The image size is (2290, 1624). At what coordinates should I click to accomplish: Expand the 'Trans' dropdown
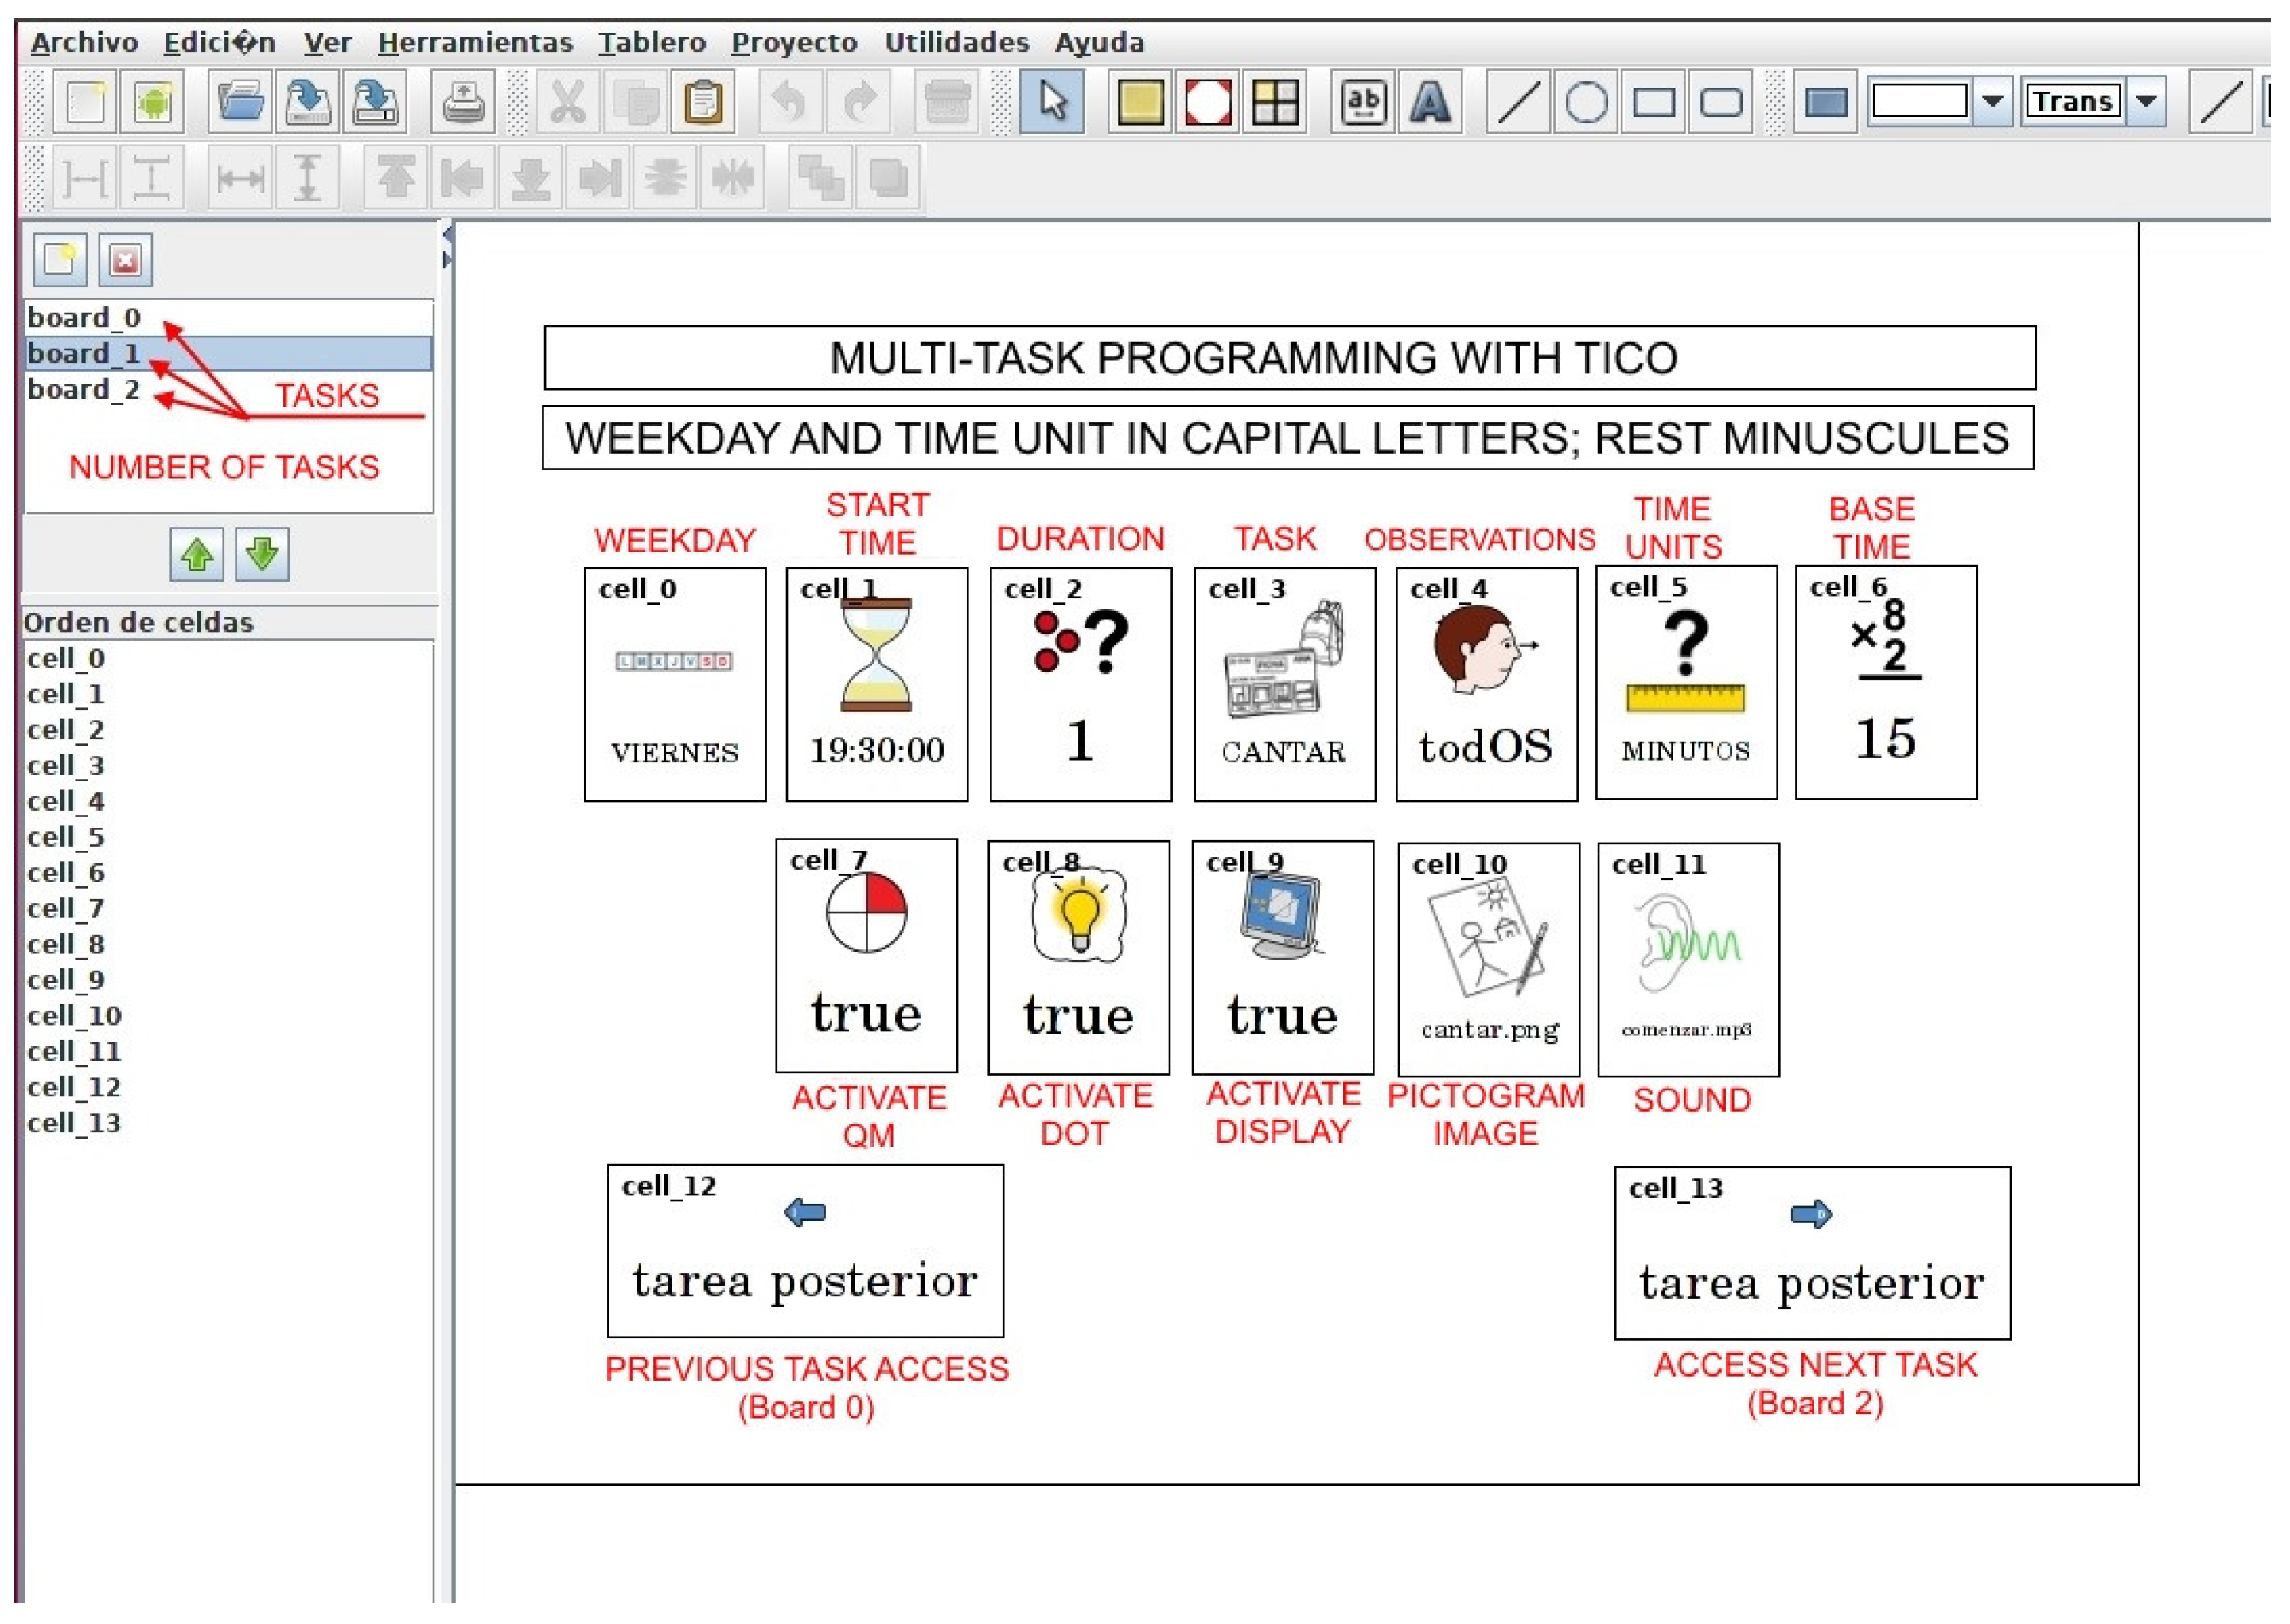[x=2146, y=102]
